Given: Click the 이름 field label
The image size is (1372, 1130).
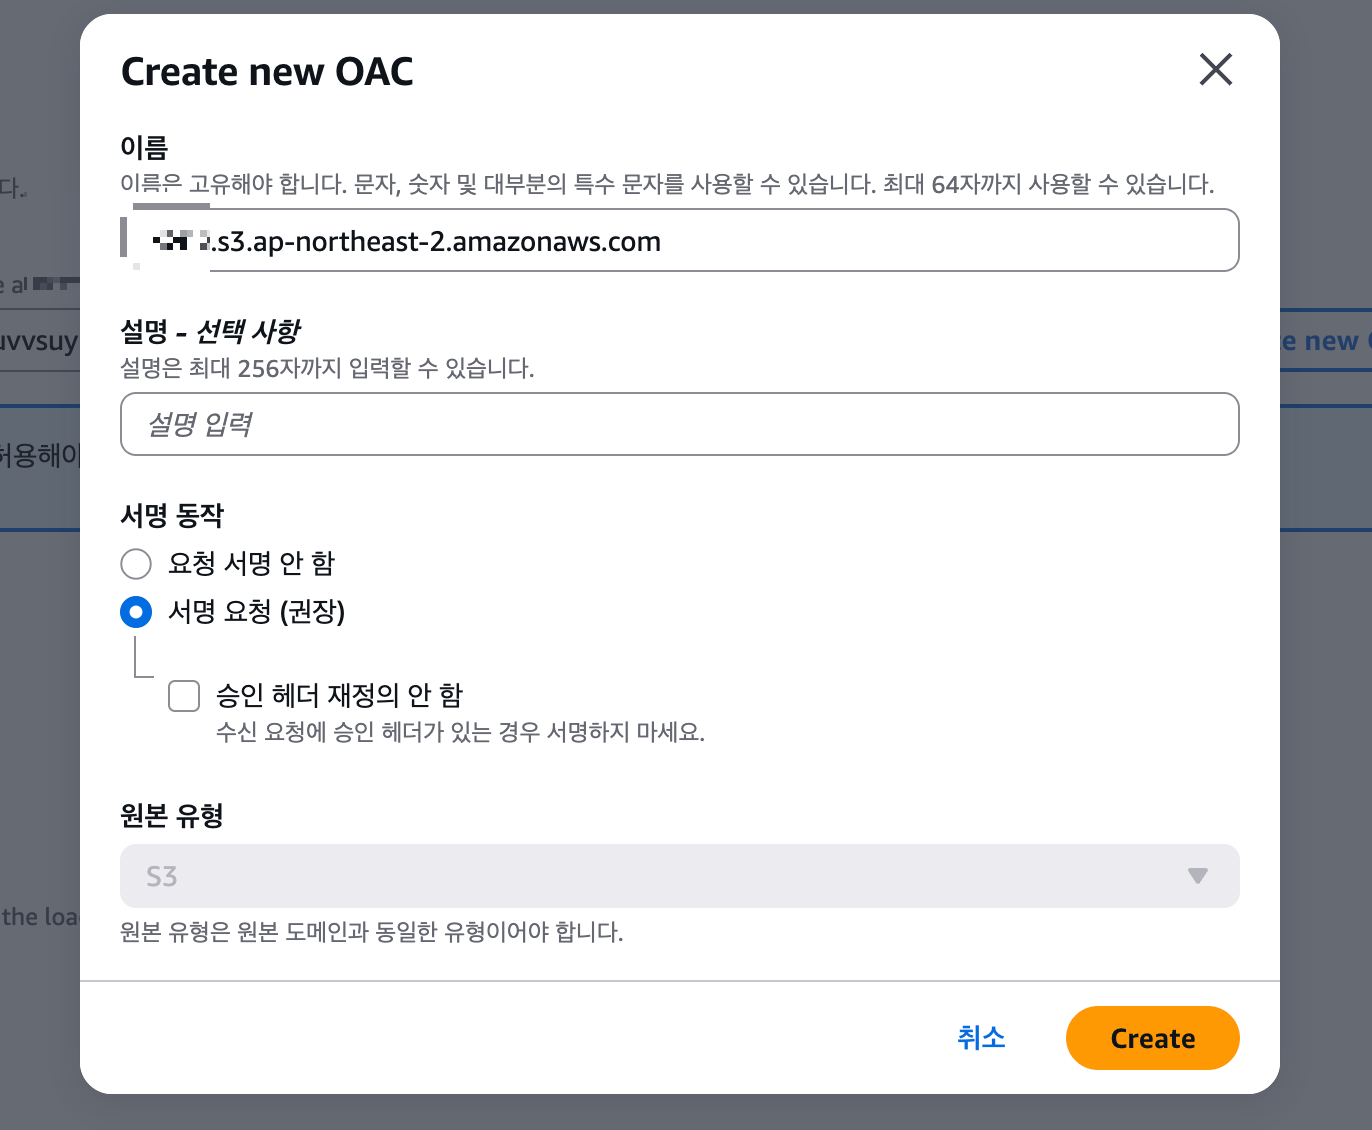Looking at the screenshot, I should coord(144,148).
